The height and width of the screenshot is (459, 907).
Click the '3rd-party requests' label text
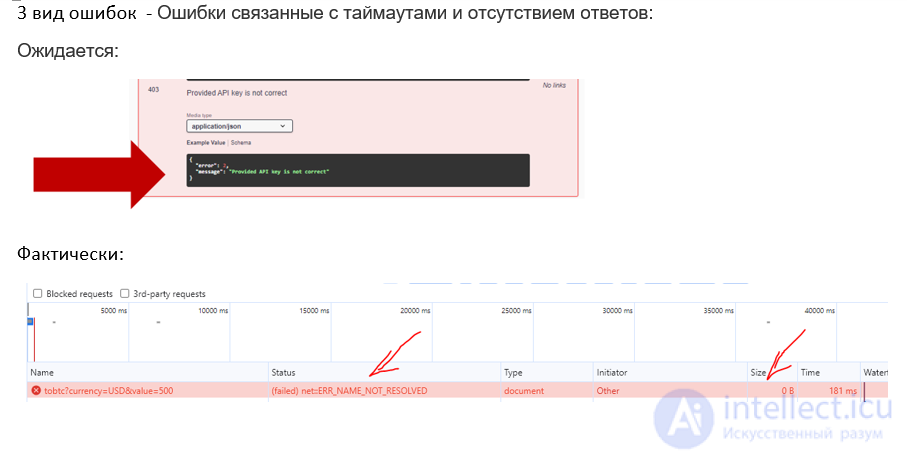tap(169, 294)
